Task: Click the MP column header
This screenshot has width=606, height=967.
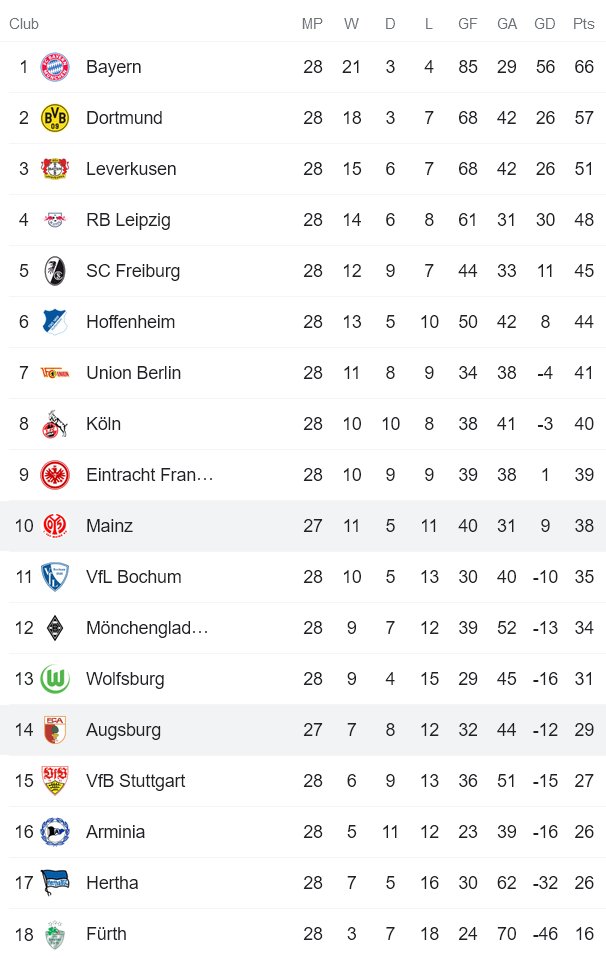Action: (312, 23)
